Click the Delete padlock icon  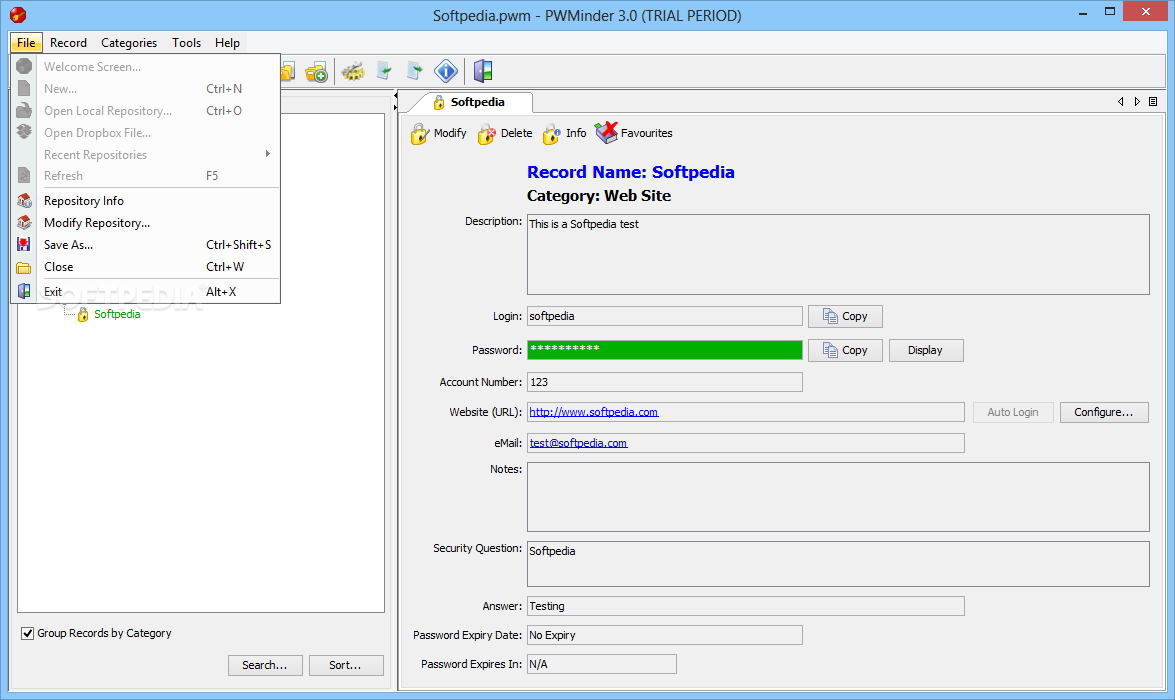[x=487, y=134]
